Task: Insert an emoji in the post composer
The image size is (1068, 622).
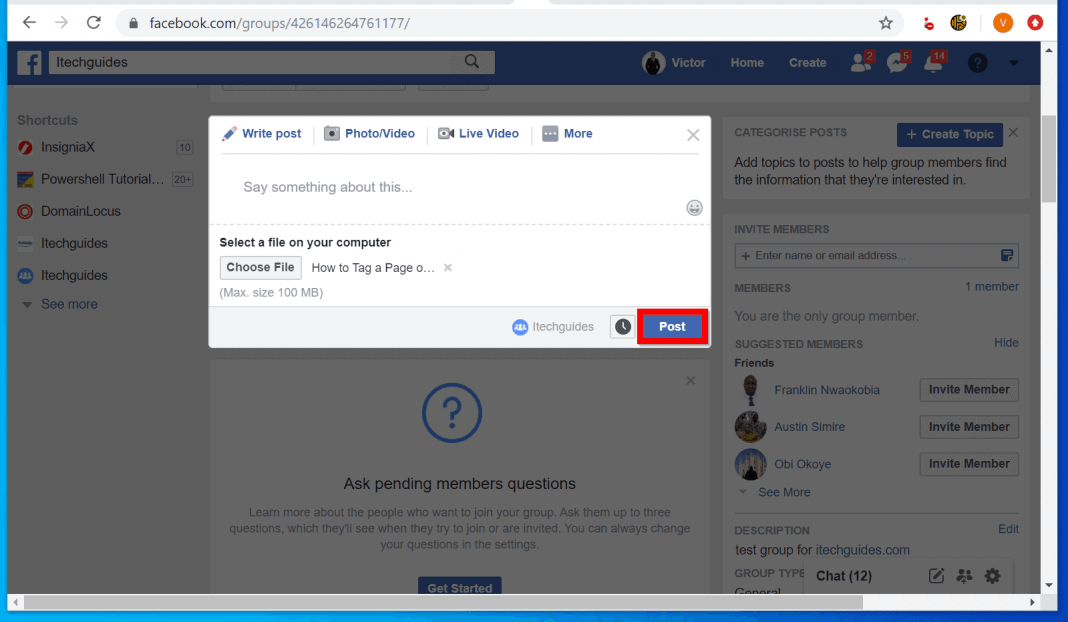Action: point(695,208)
